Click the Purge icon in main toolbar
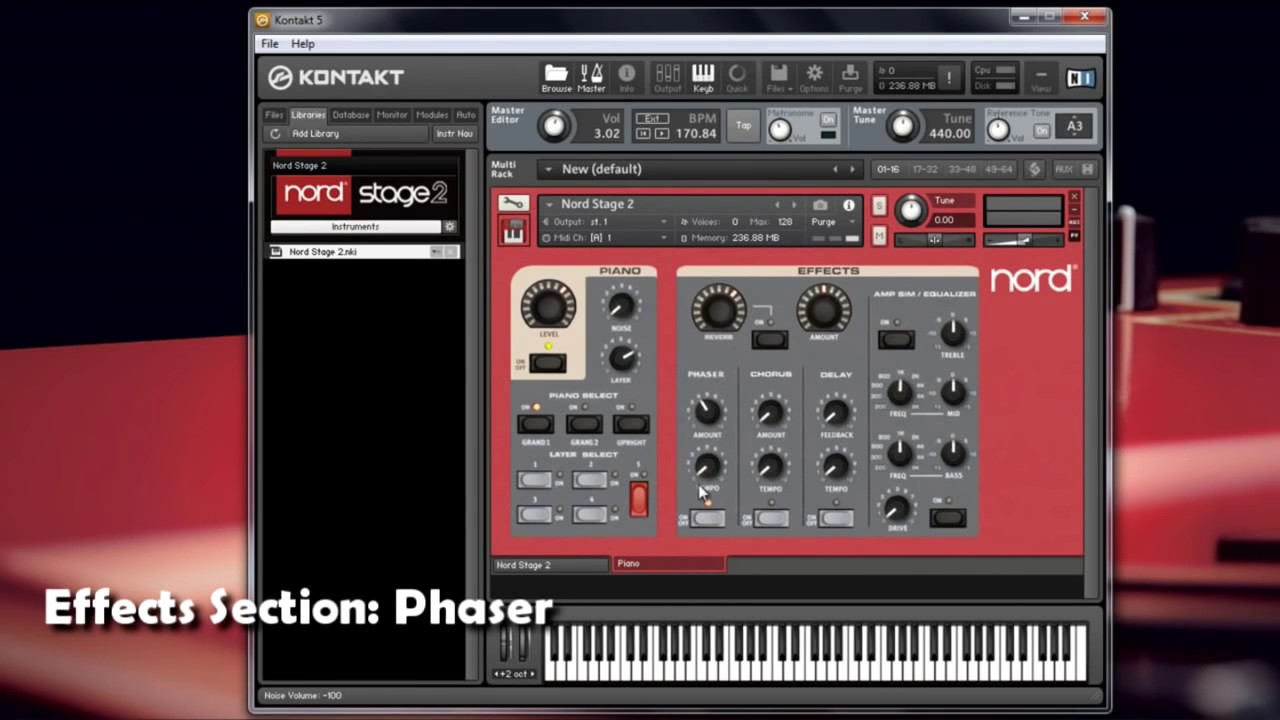The image size is (1280, 720). click(x=850, y=77)
